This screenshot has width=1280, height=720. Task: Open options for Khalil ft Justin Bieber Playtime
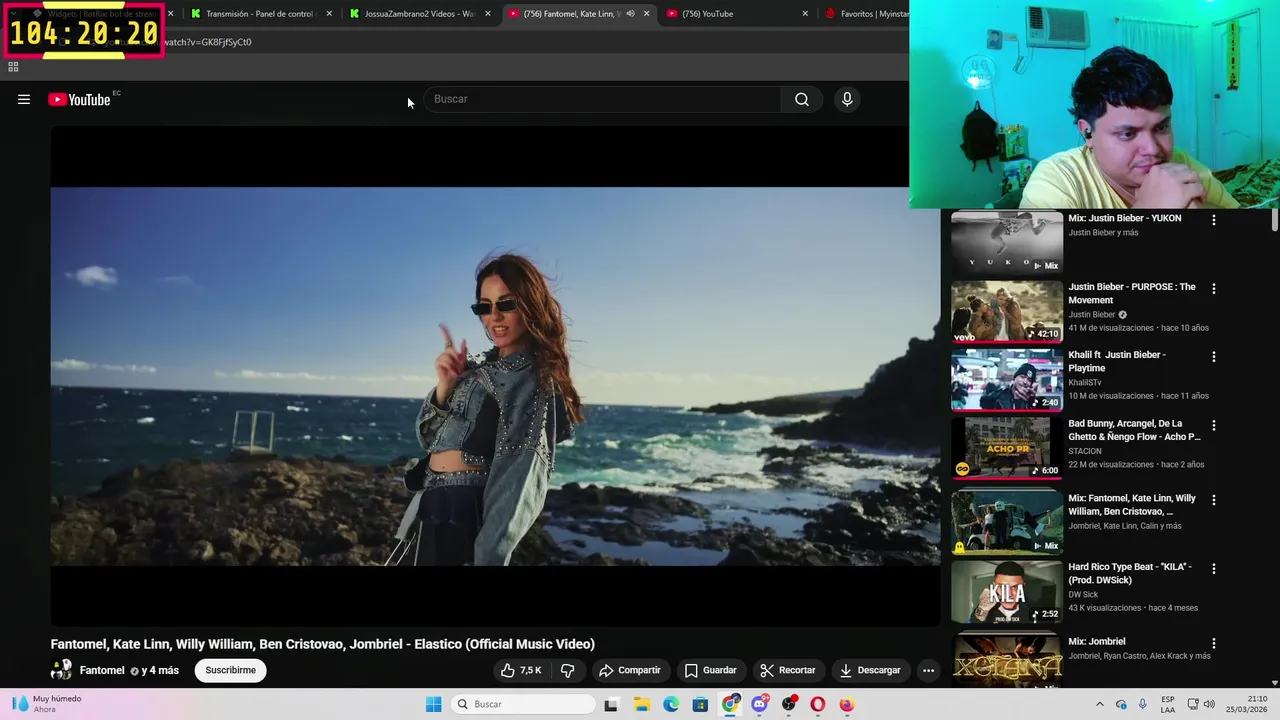(1214, 356)
